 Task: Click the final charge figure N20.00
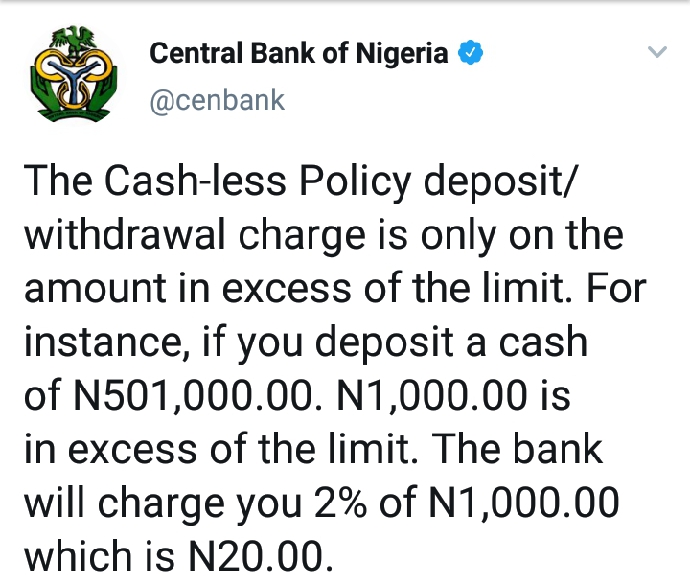coord(261,556)
